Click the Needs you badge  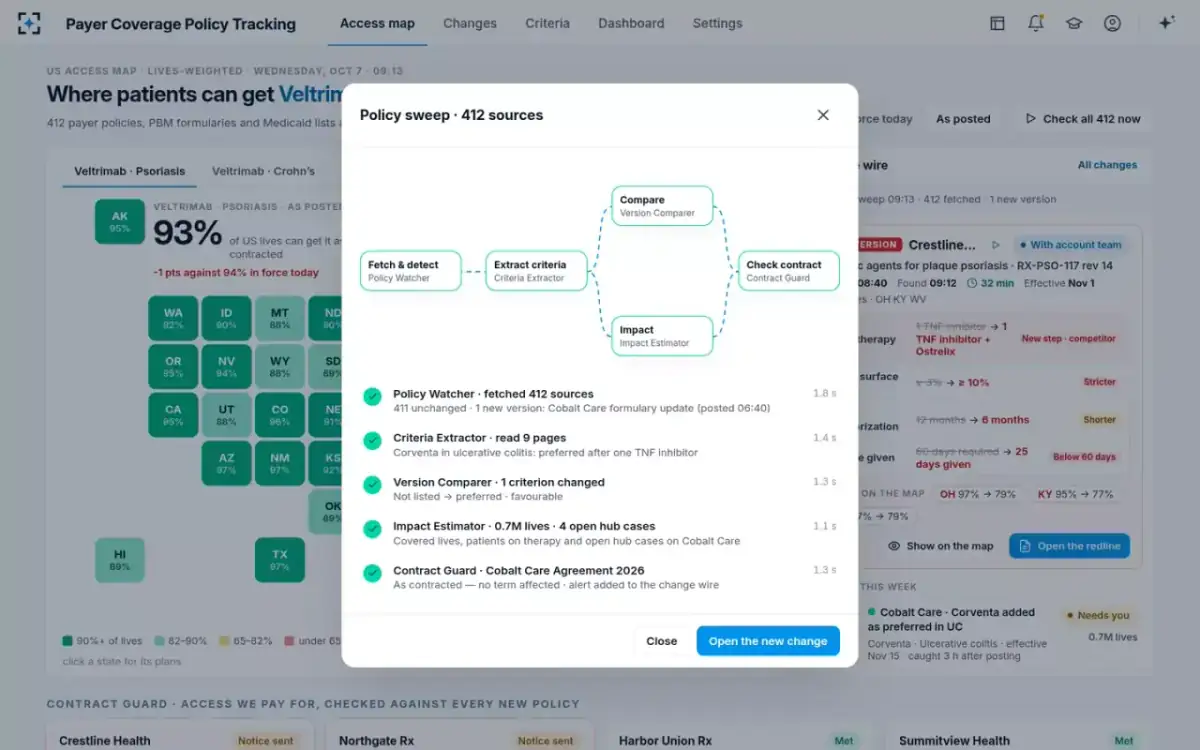click(x=1099, y=616)
